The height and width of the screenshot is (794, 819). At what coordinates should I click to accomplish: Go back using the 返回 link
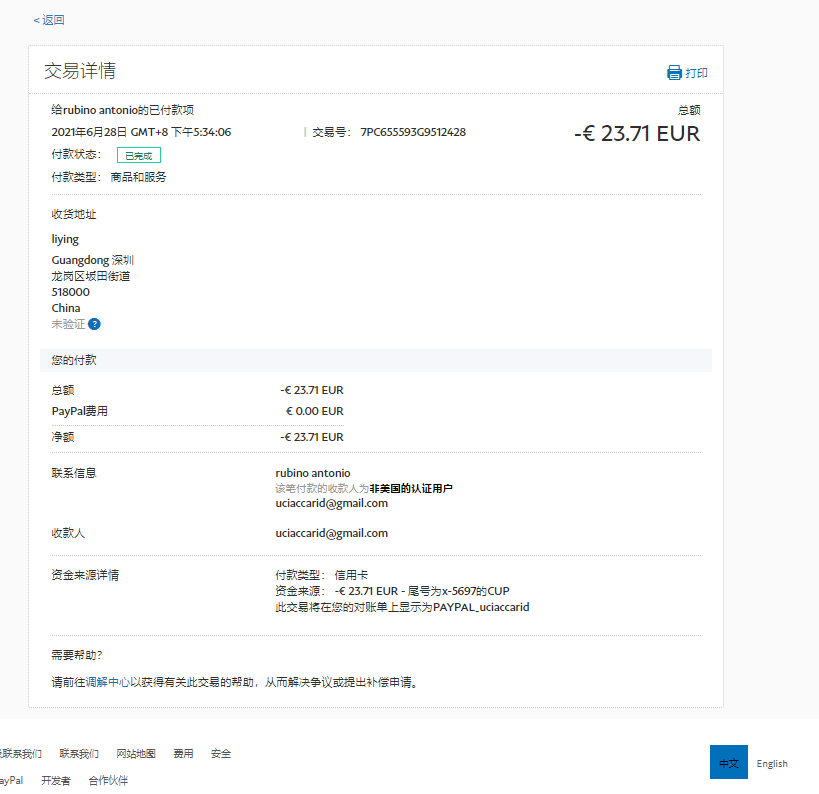(x=49, y=20)
